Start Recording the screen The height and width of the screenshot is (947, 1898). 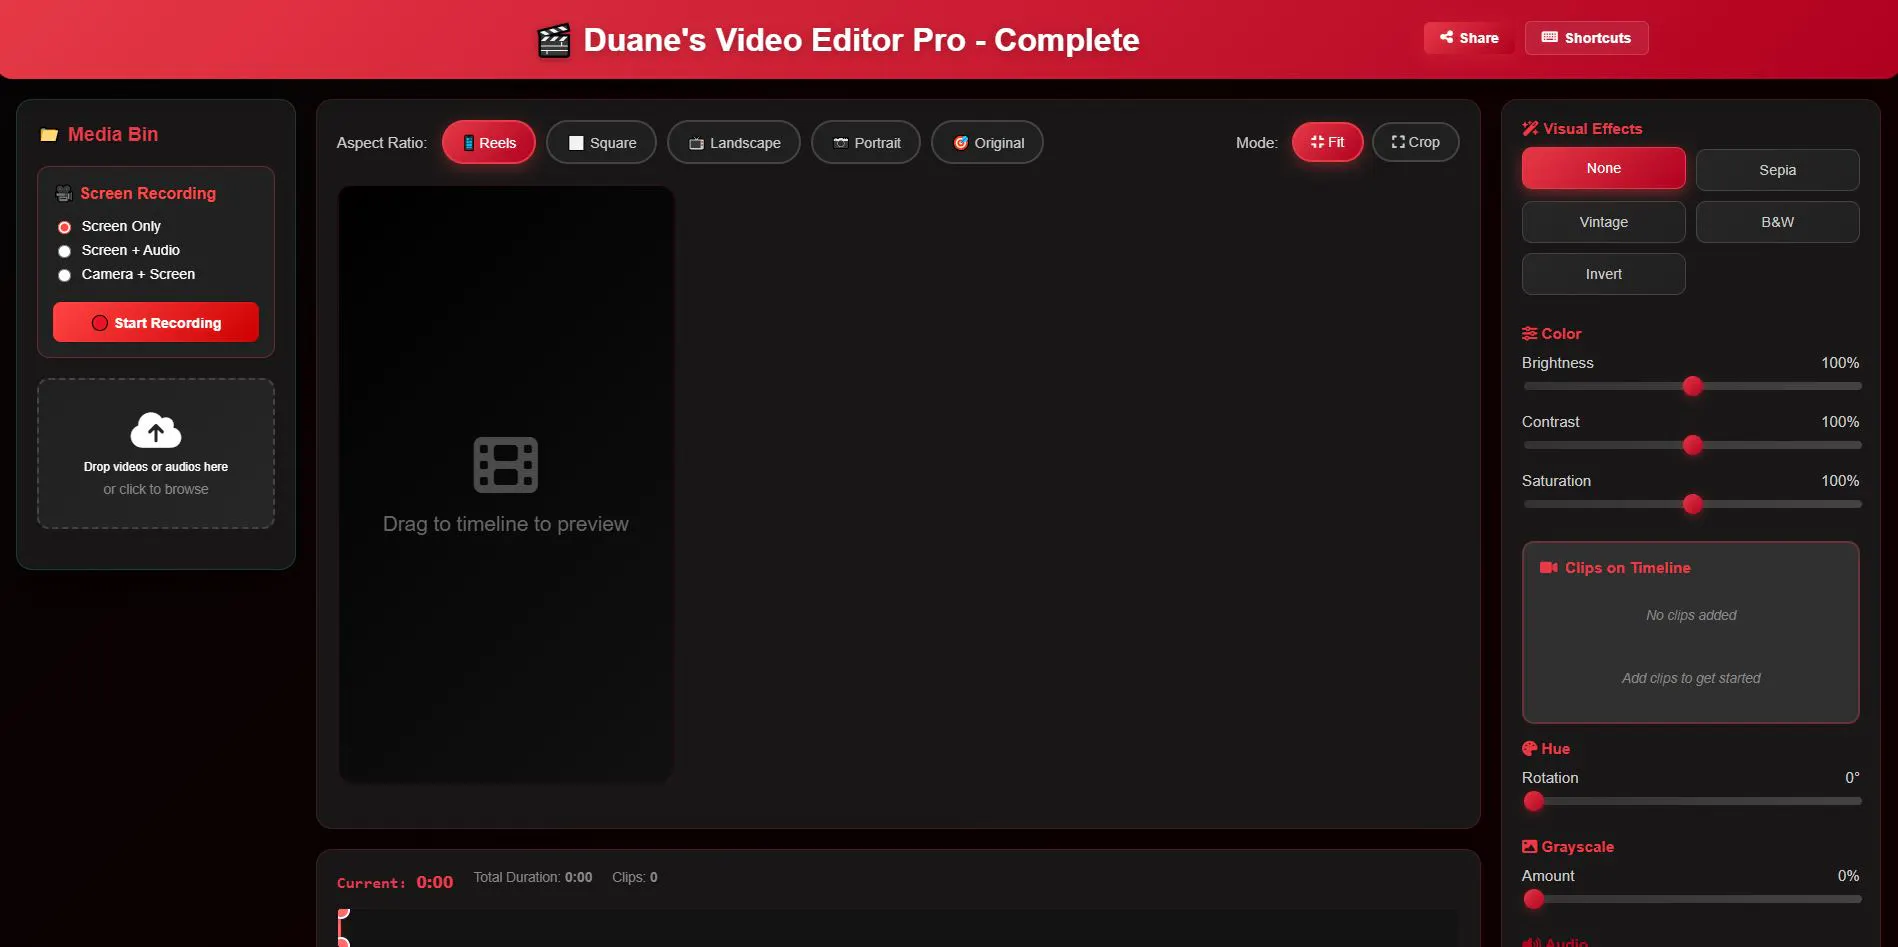click(156, 323)
